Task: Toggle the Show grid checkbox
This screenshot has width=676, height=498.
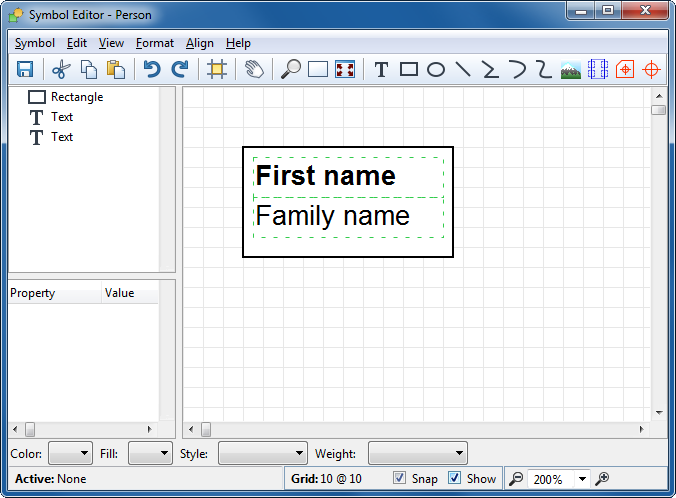Action: click(454, 478)
